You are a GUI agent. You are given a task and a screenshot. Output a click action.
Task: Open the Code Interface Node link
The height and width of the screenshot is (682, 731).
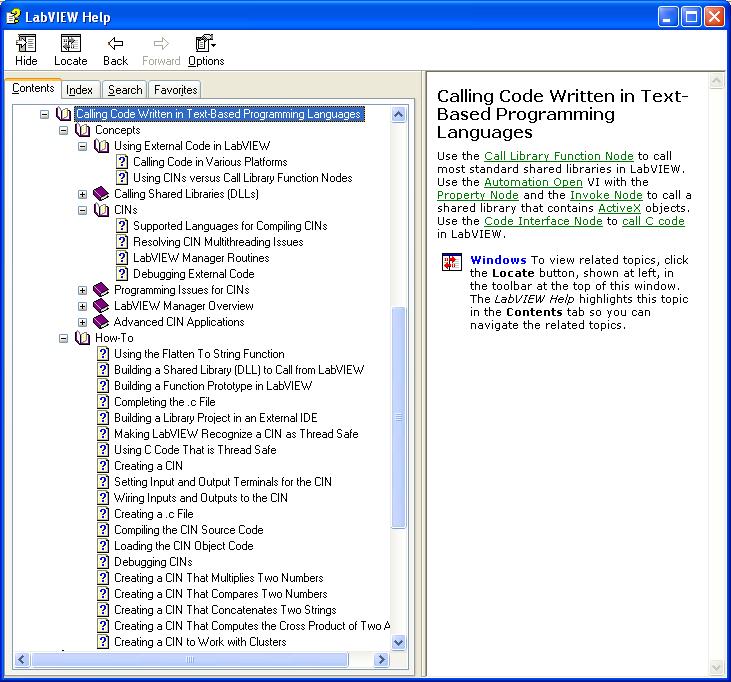point(543,221)
